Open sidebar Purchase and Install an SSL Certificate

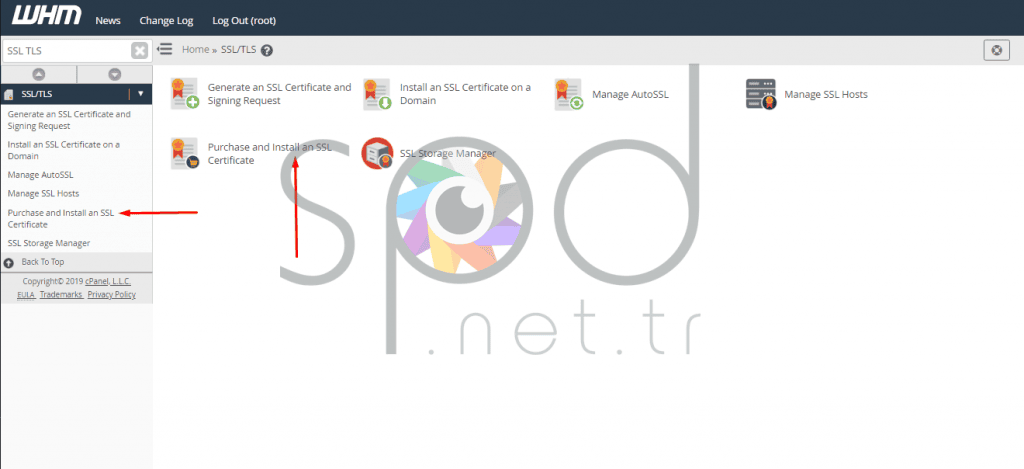60,218
